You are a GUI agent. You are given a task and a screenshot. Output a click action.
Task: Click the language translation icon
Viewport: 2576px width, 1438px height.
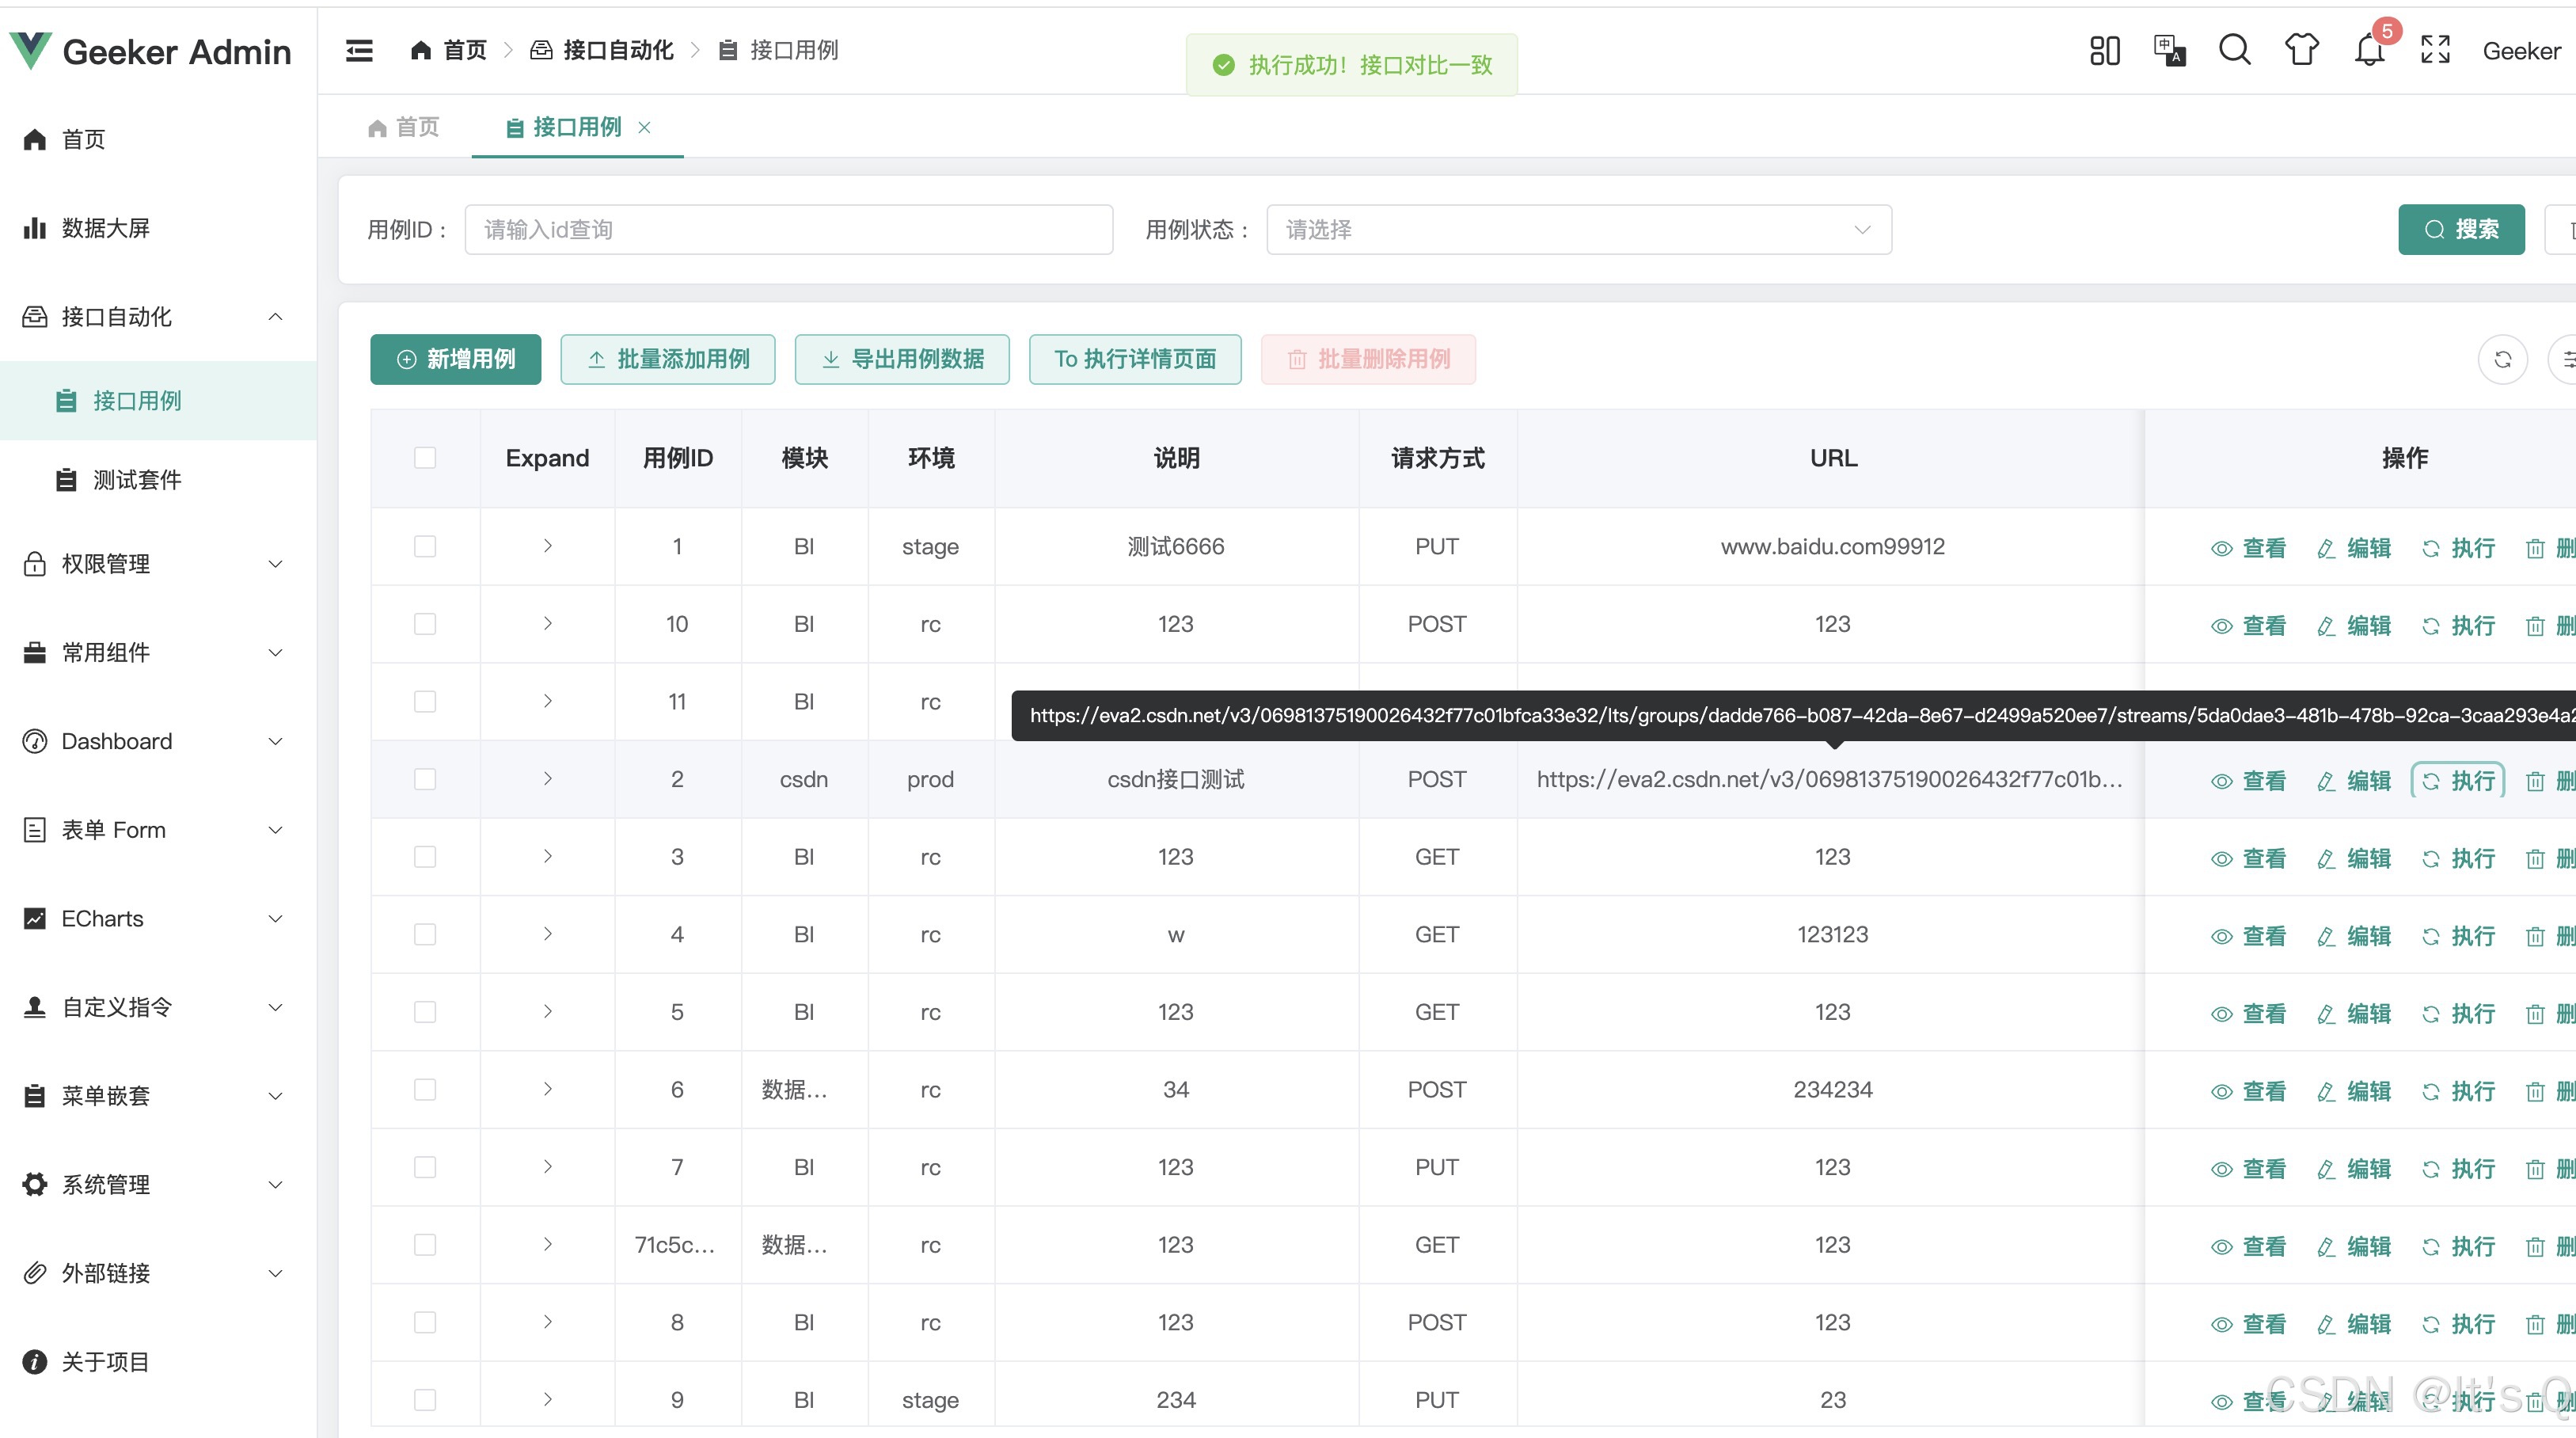[2169, 50]
